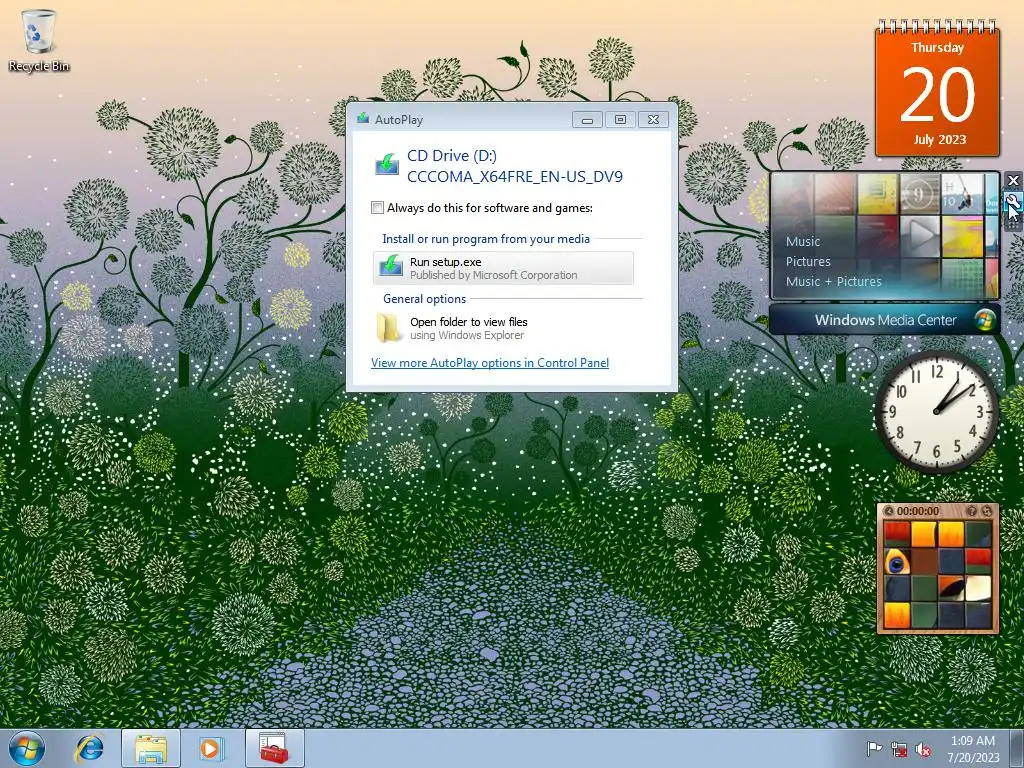Click the puzzle gadget timer pause icon
This screenshot has width=1024, height=768.
[888, 511]
